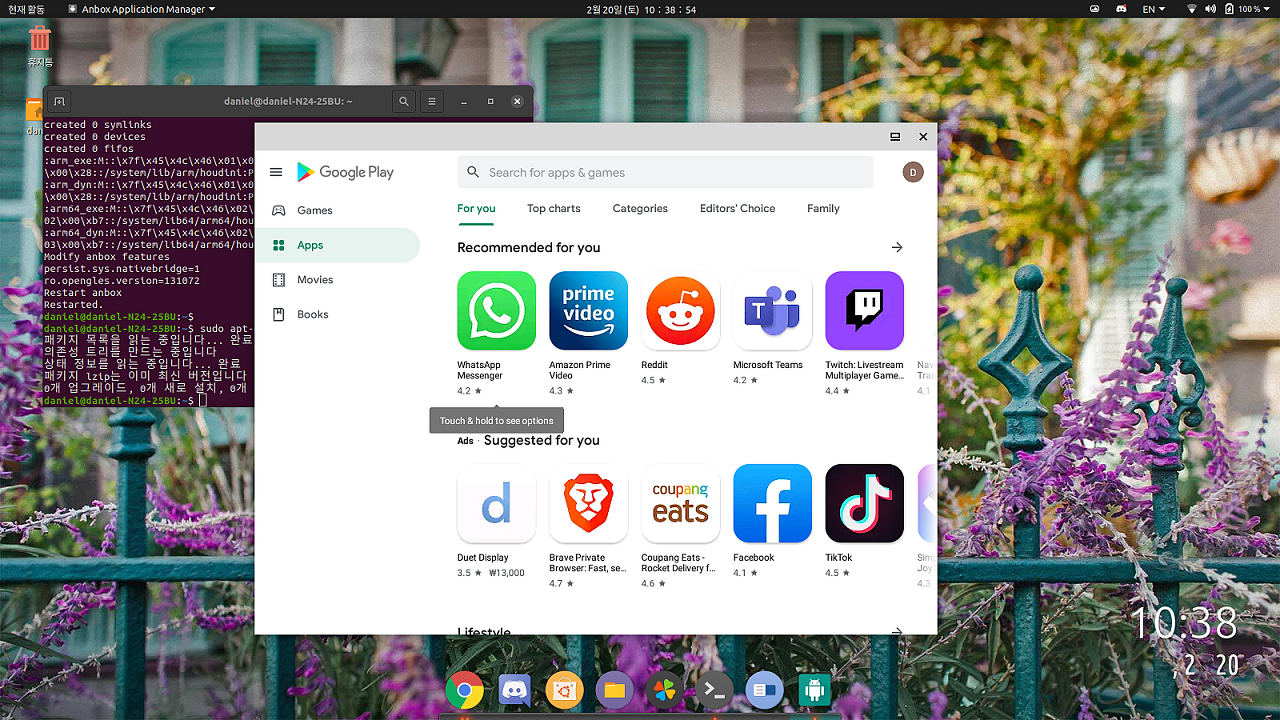Open Facebook app icon

772,504
